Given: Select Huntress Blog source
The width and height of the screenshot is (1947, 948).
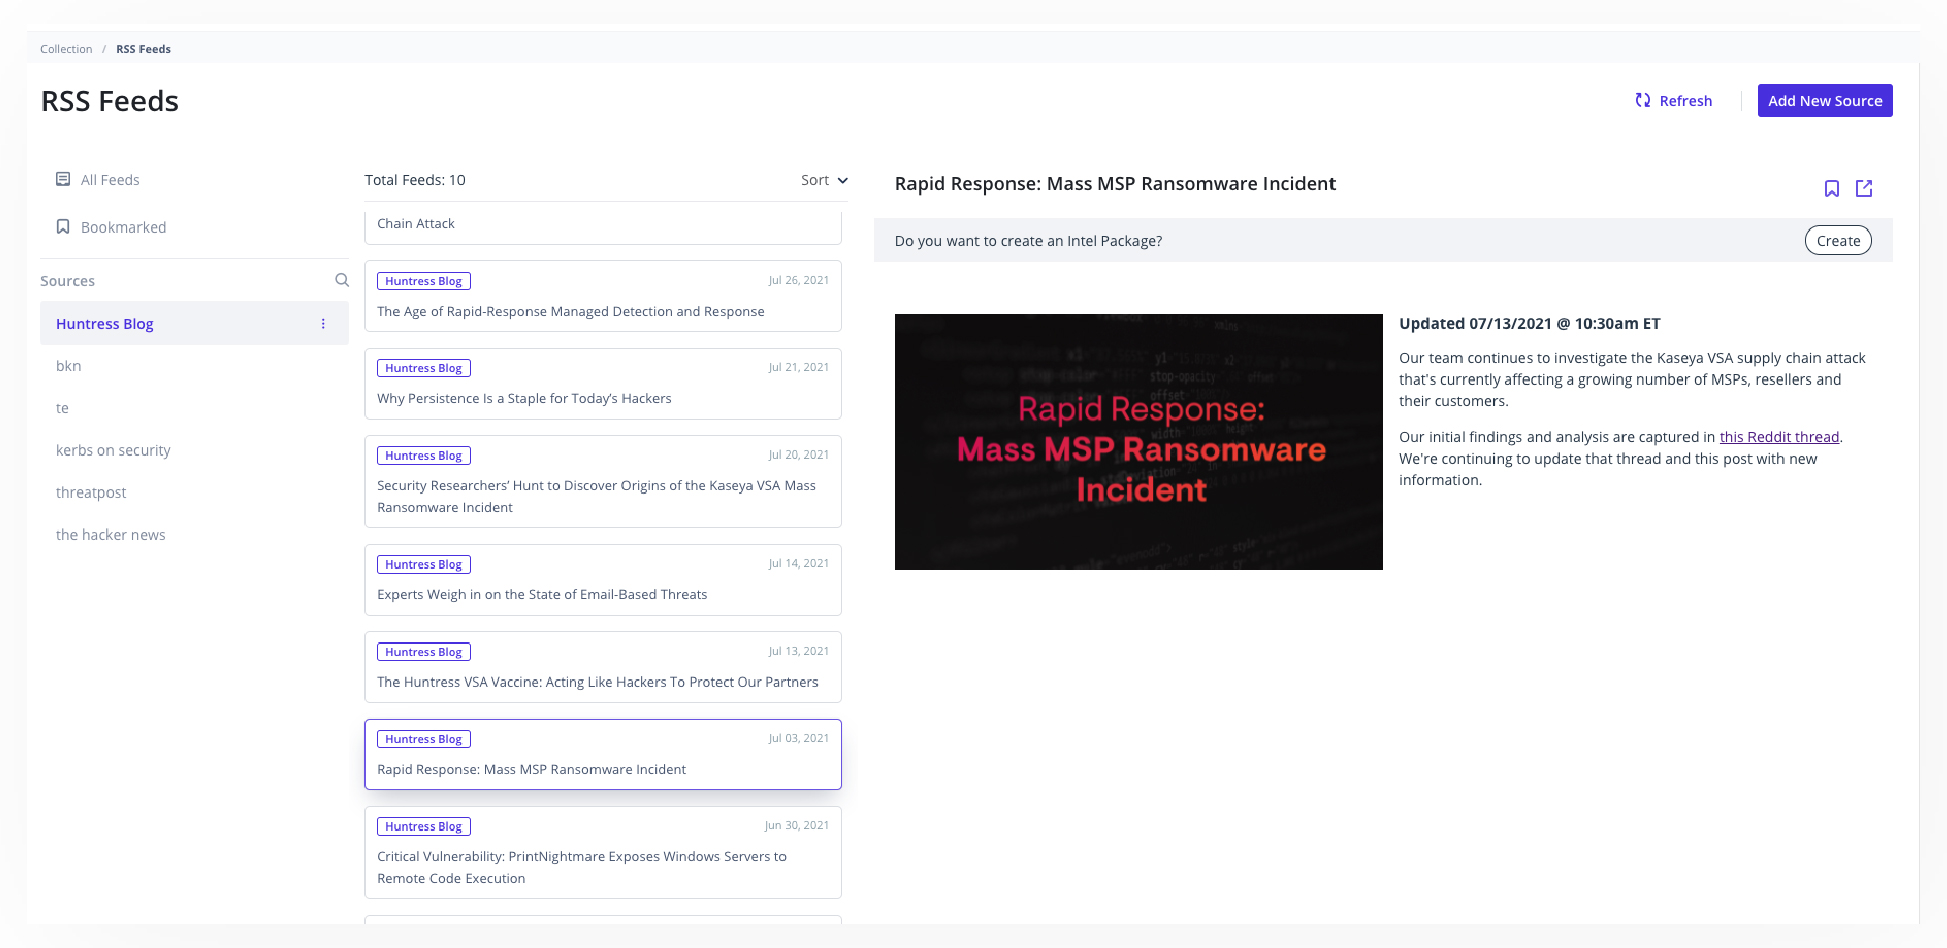Looking at the screenshot, I should click(194, 324).
